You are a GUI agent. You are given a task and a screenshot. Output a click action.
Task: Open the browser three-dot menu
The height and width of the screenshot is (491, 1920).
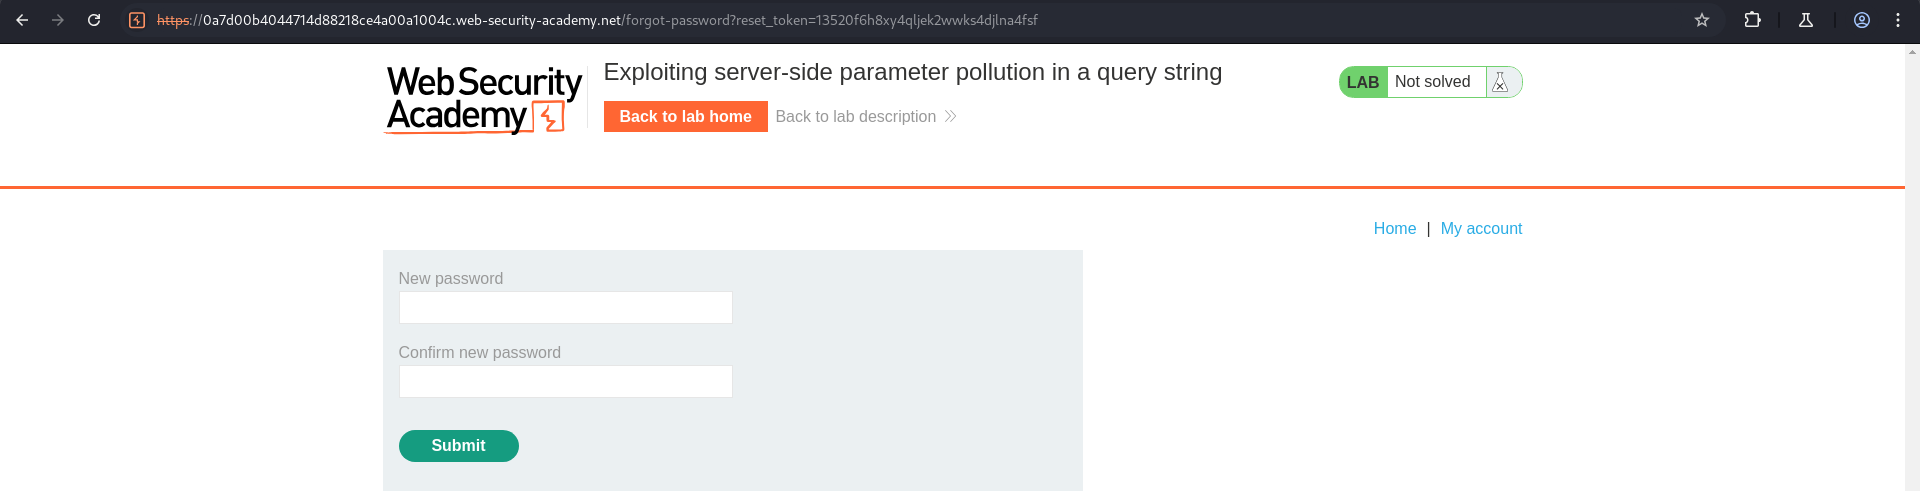[x=1898, y=20]
